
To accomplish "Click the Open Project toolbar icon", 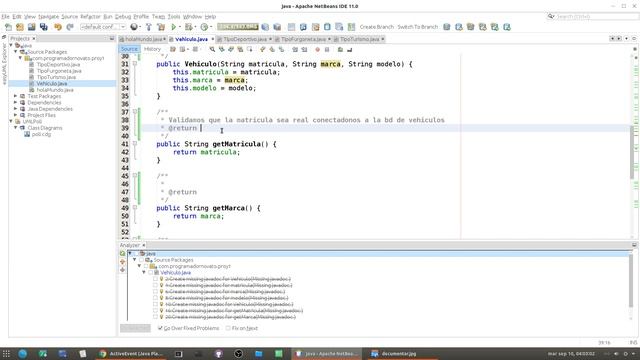I will coord(32,27).
